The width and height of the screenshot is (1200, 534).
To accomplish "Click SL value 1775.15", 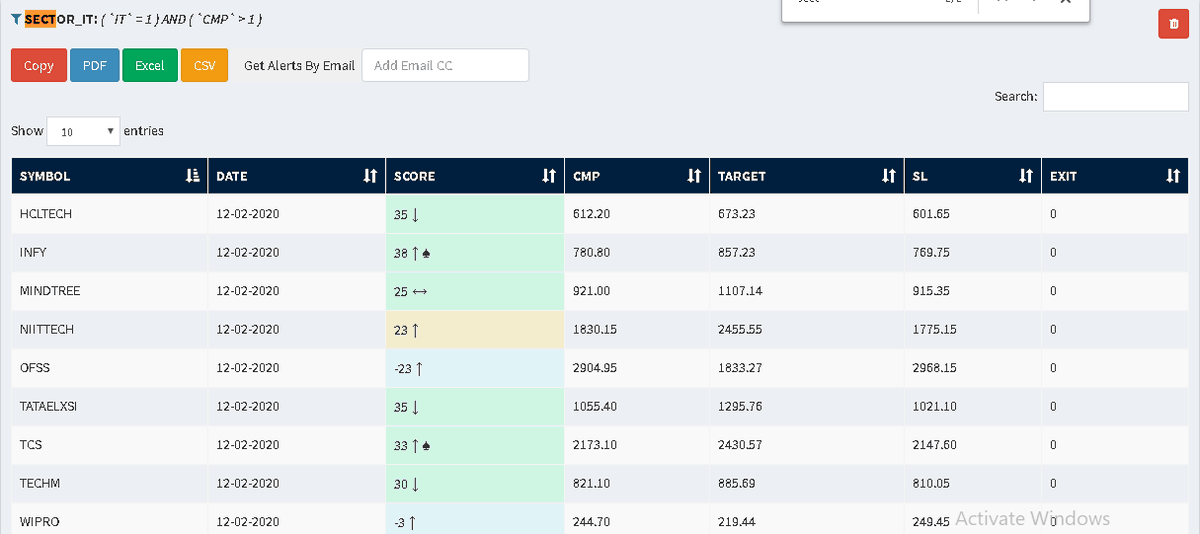I will coord(935,329).
